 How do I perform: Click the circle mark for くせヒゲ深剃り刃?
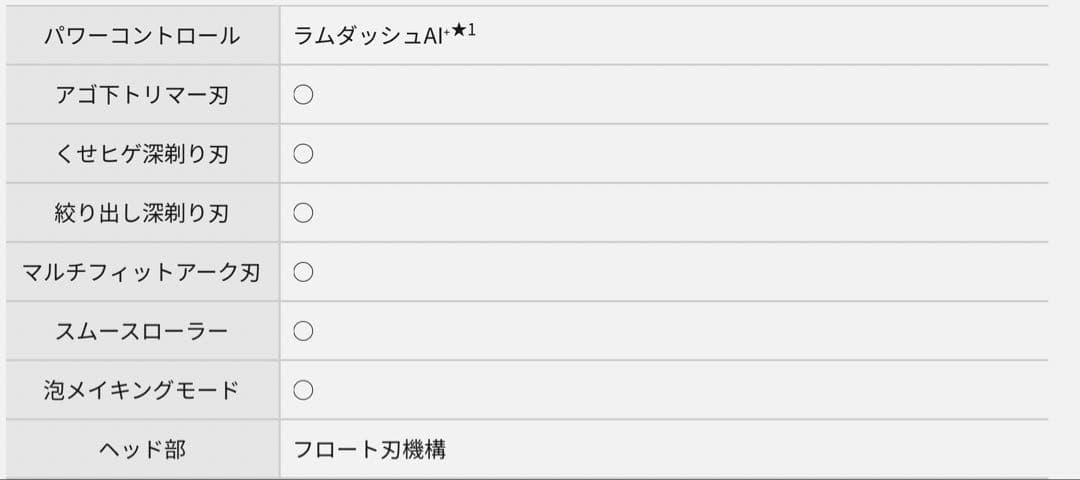(x=303, y=154)
